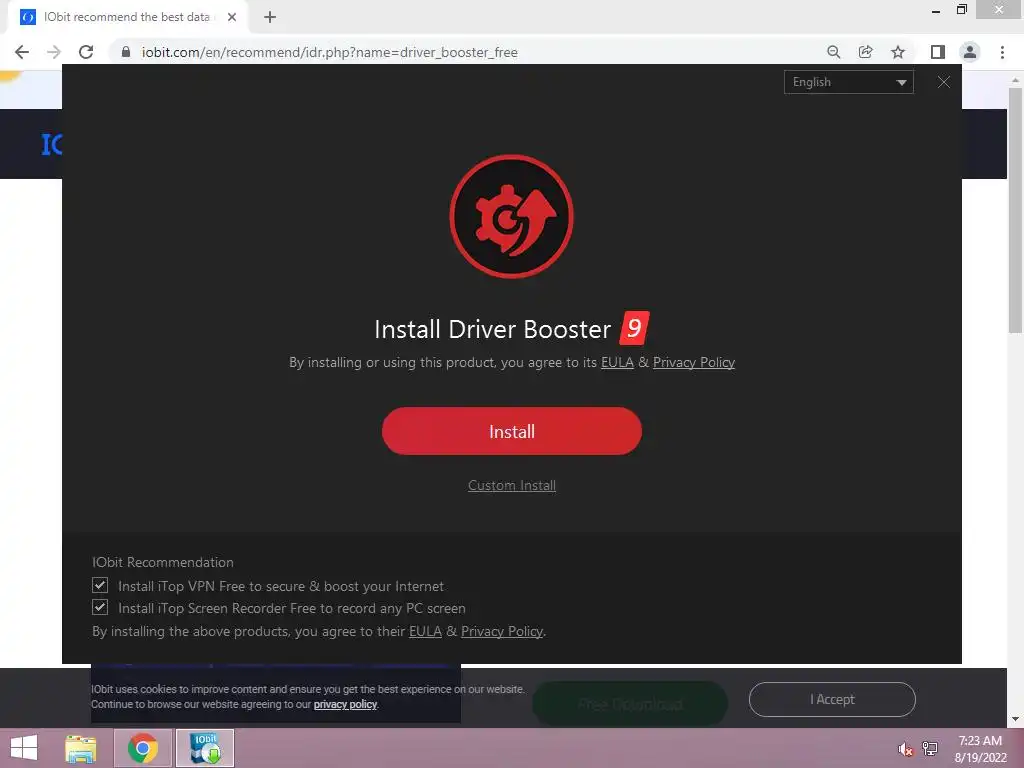Expand the English language dropdown
The image size is (1024, 768).
pos(848,82)
